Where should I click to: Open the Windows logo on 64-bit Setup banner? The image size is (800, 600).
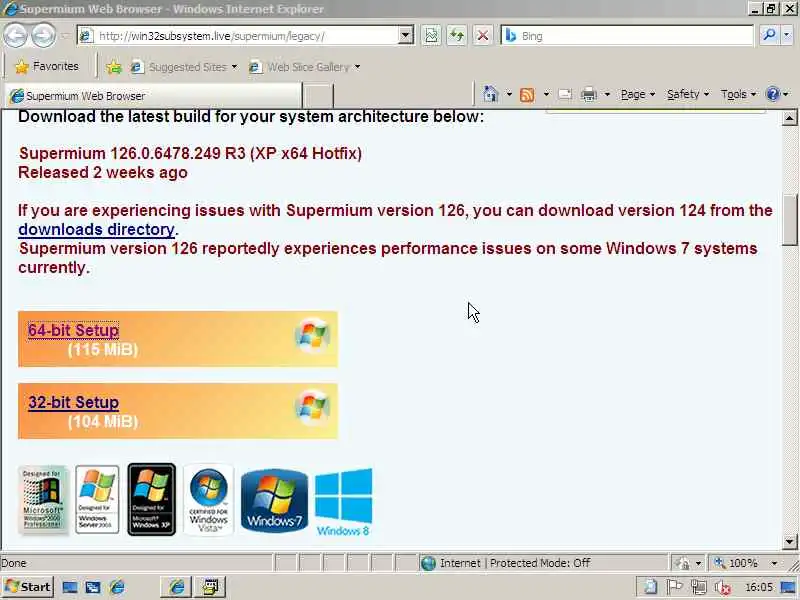[312, 335]
